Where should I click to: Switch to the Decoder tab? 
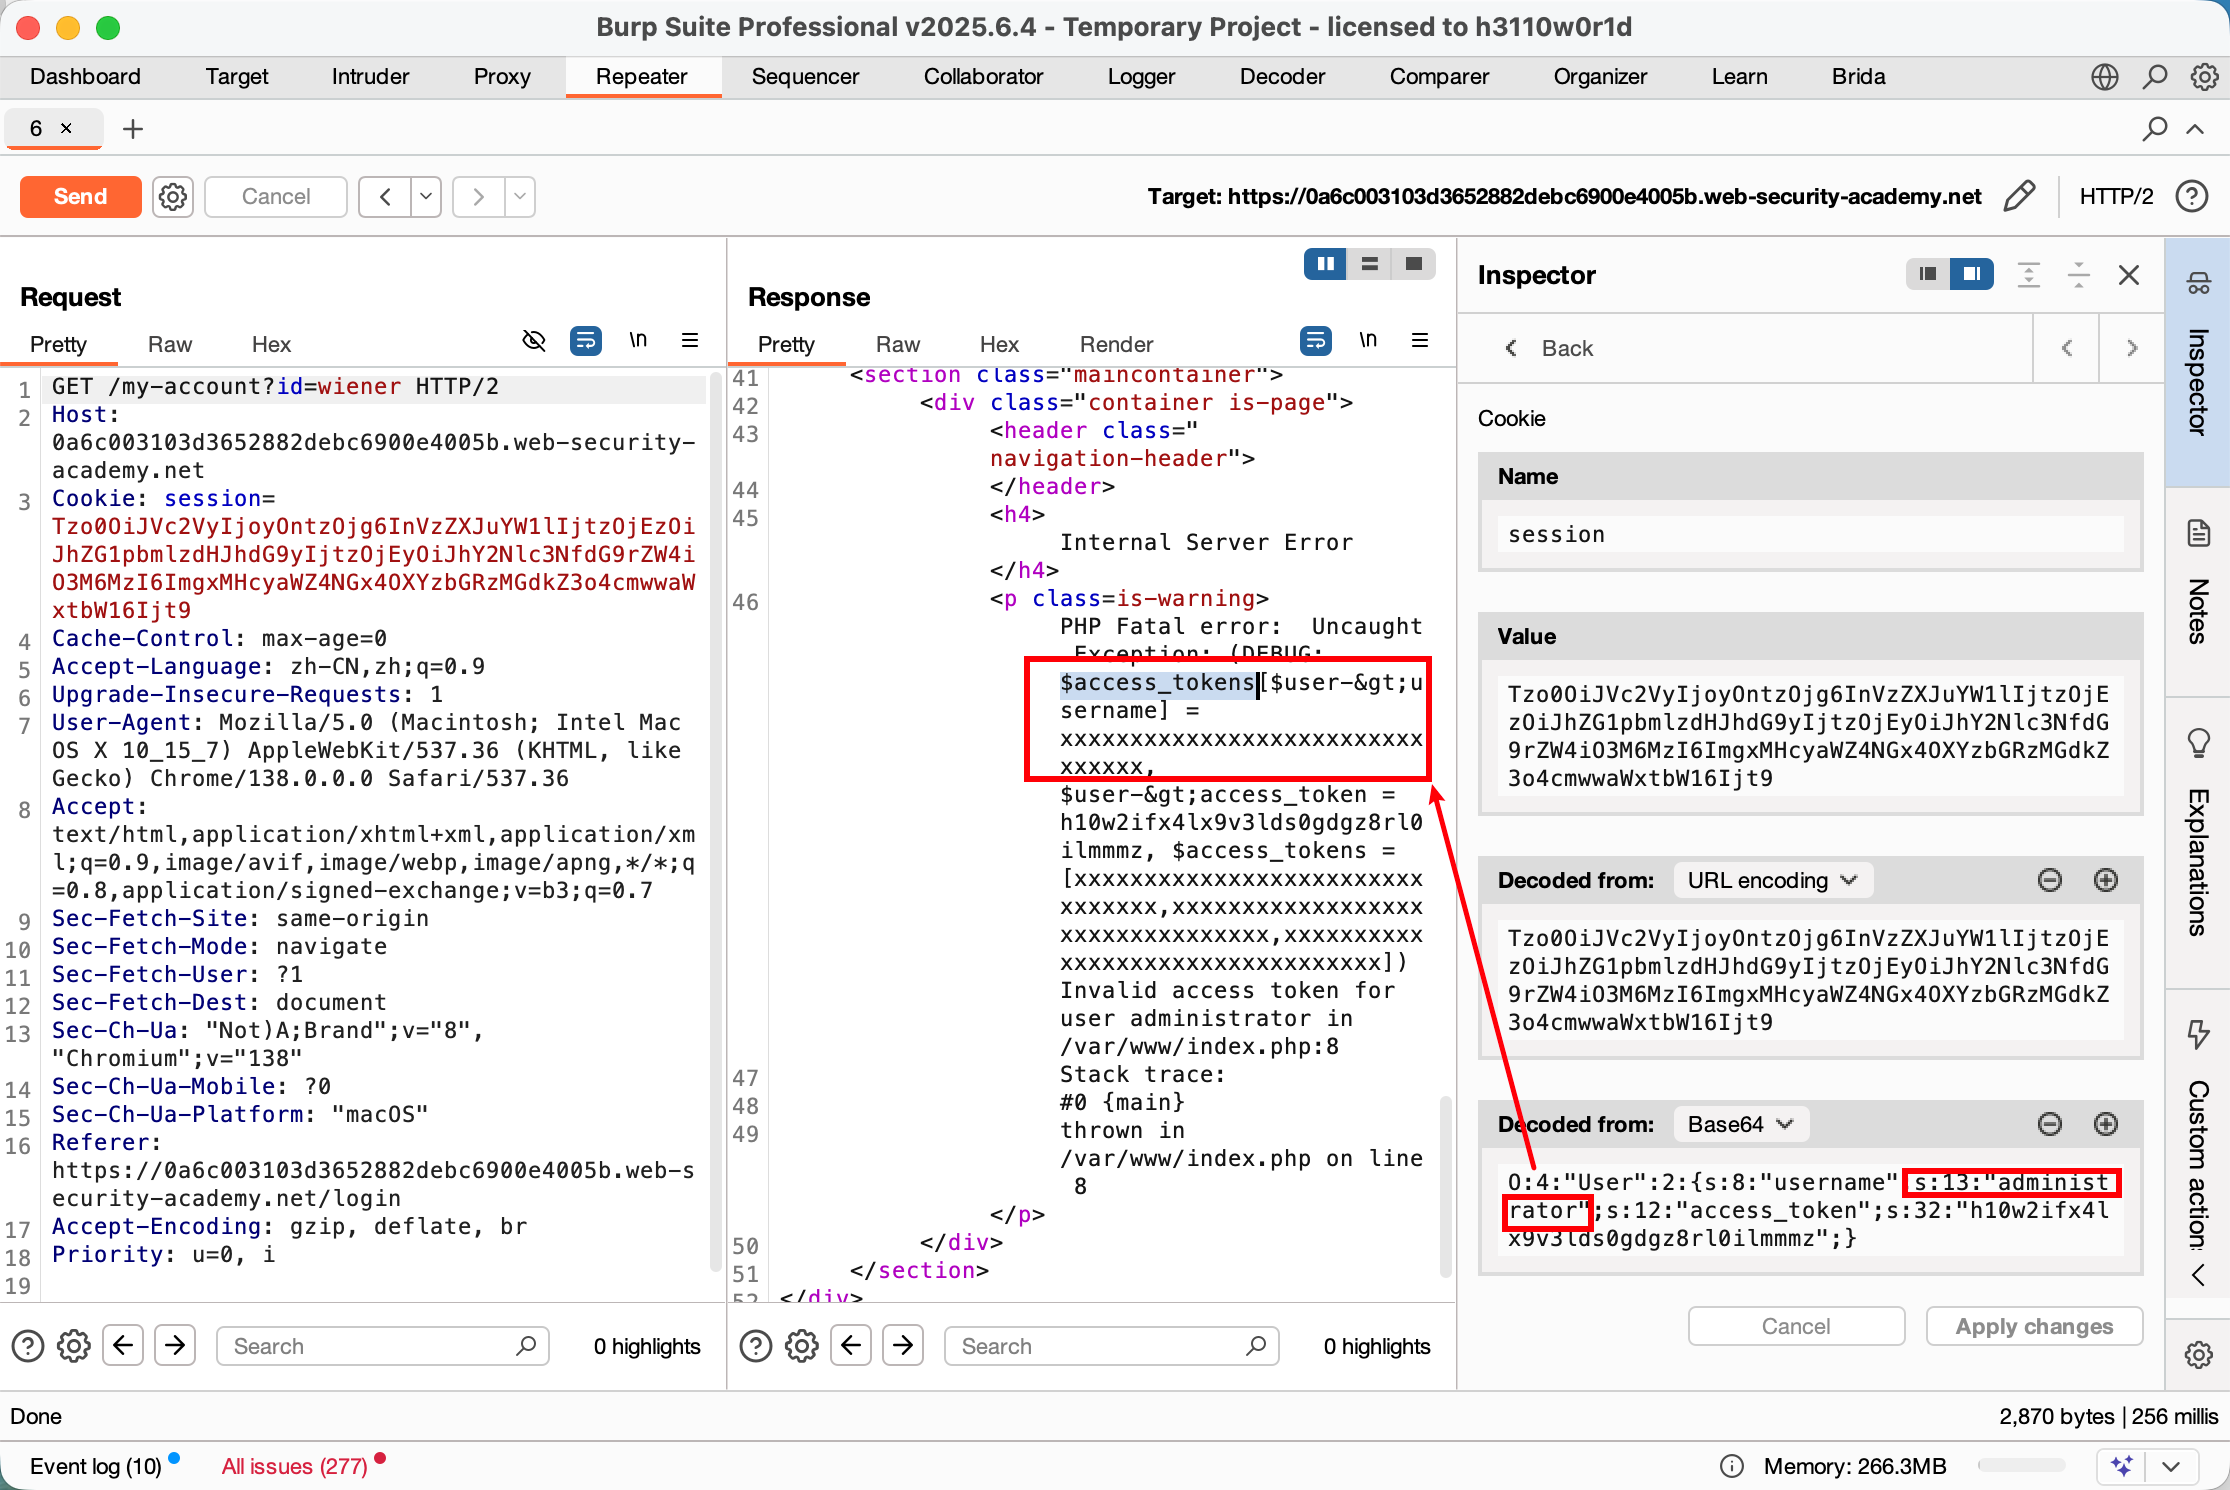pos(1281,77)
